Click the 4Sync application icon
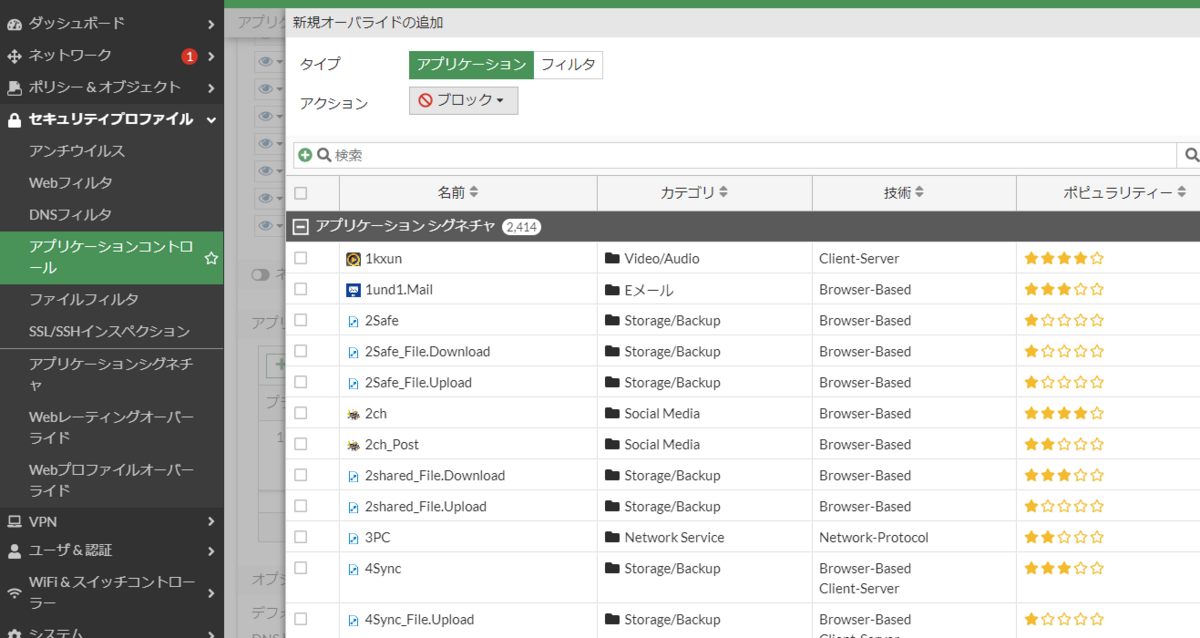Image resolution: width=1200 pixels, height=638 pixels. (x=353, y=569)
